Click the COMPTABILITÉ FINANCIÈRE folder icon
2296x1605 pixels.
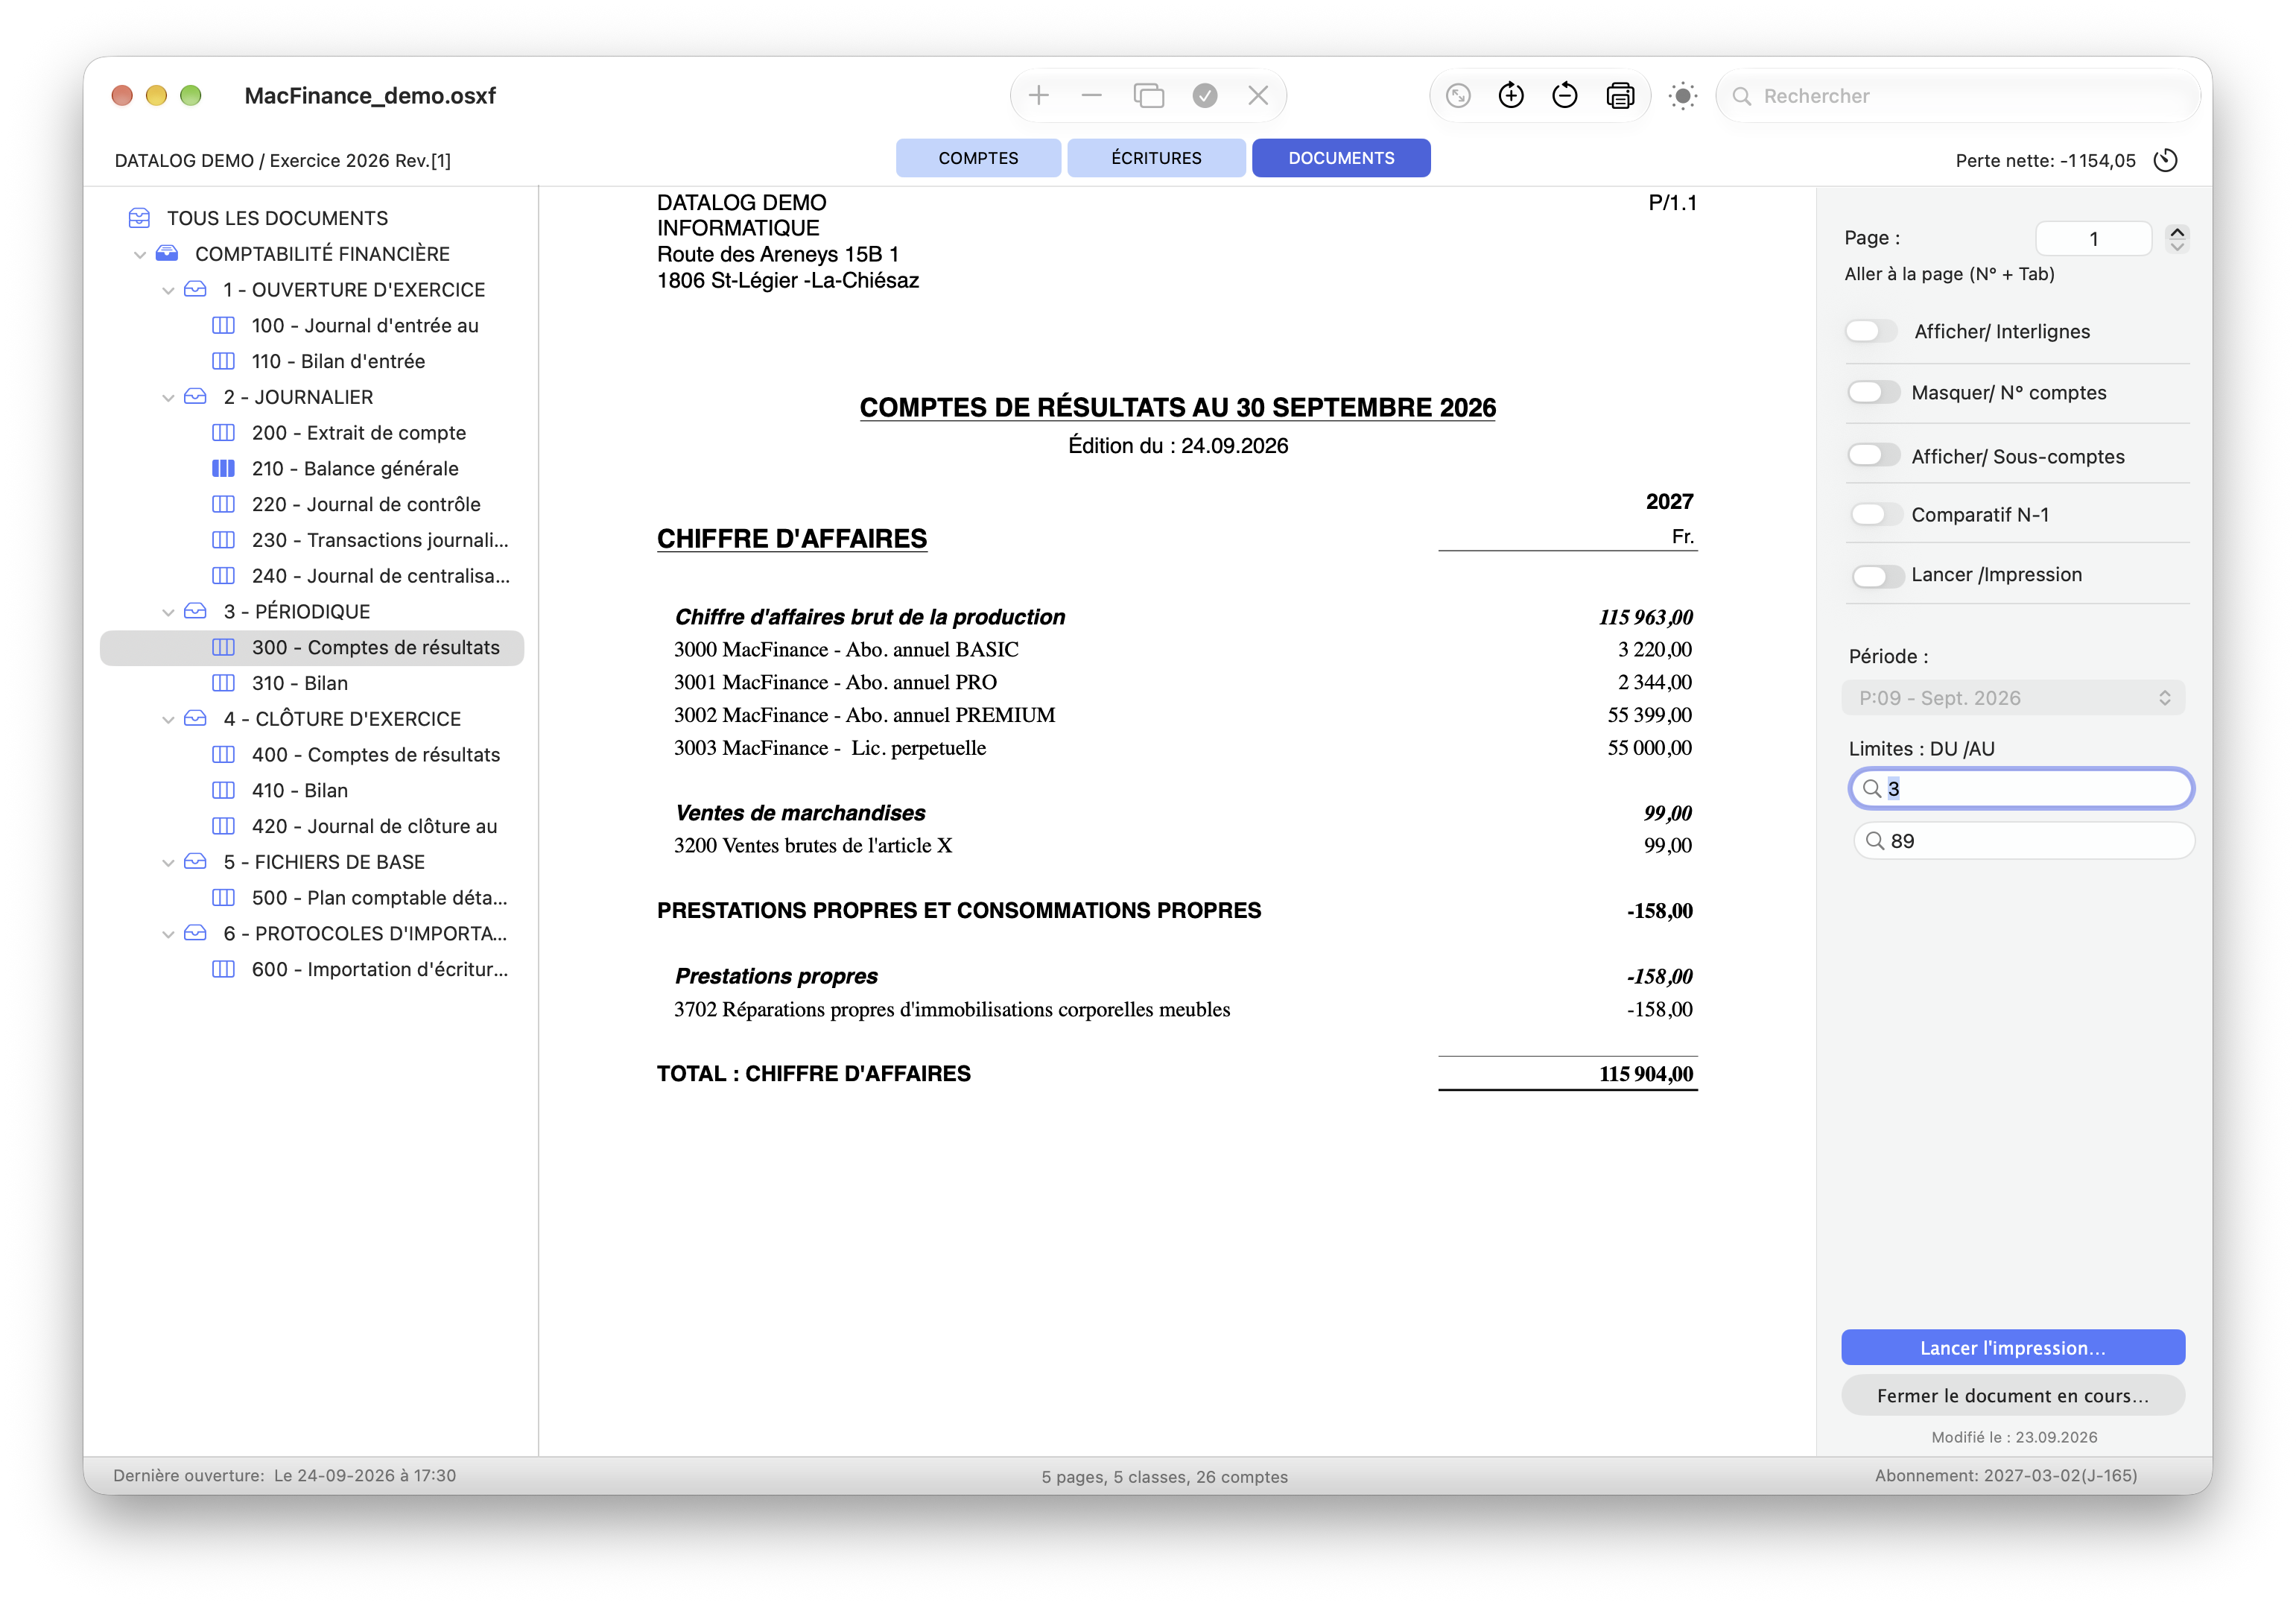tap(167, 254)
